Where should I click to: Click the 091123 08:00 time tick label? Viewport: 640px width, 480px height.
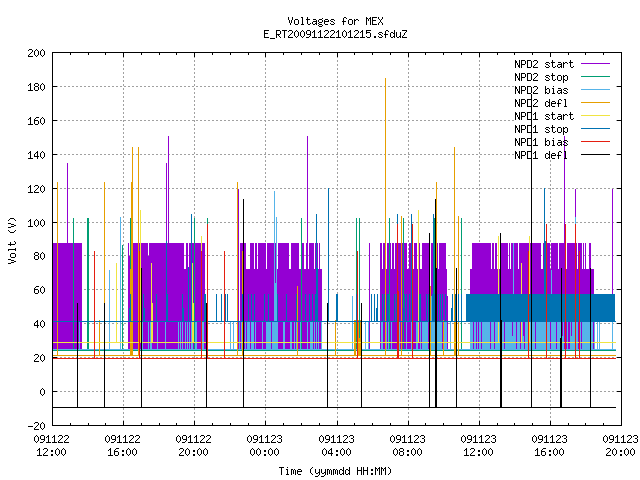point(407,446)
